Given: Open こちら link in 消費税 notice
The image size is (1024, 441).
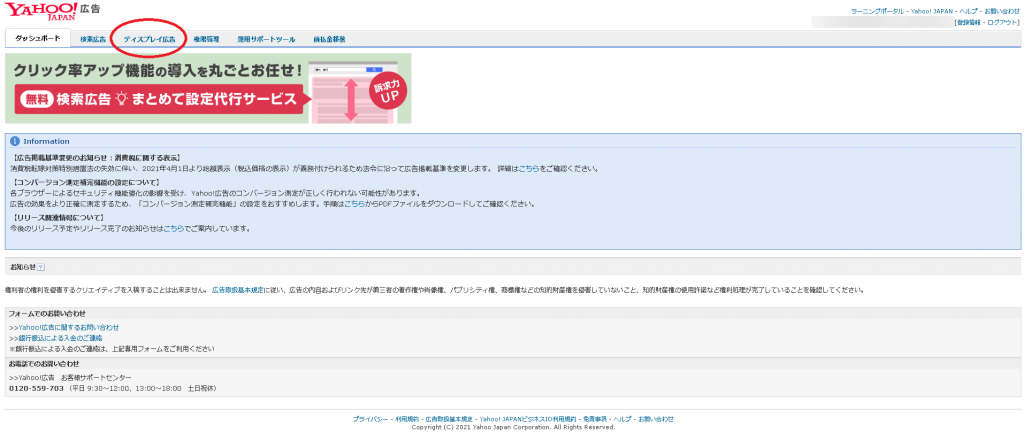Looking at the screenshot, I should pyautogui.click(x=529, y=169).
